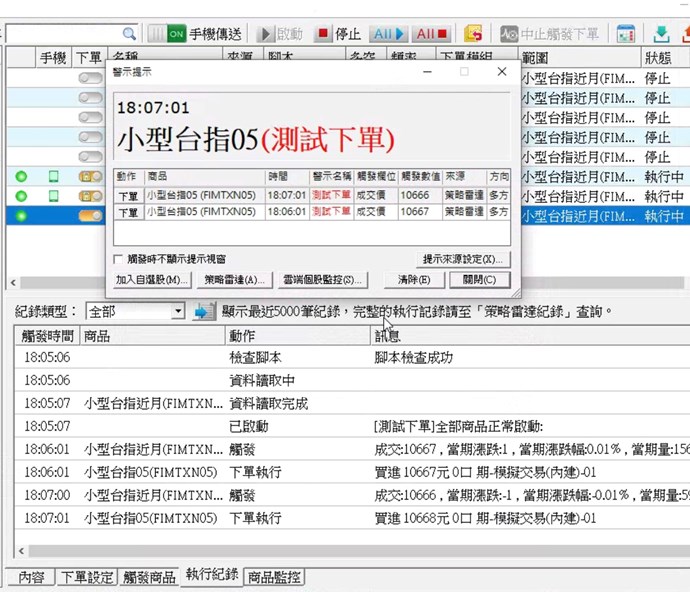Check 觸發時不顯示提示視窗 checkbox
The image size is (690, 592).
click(119, 259)
